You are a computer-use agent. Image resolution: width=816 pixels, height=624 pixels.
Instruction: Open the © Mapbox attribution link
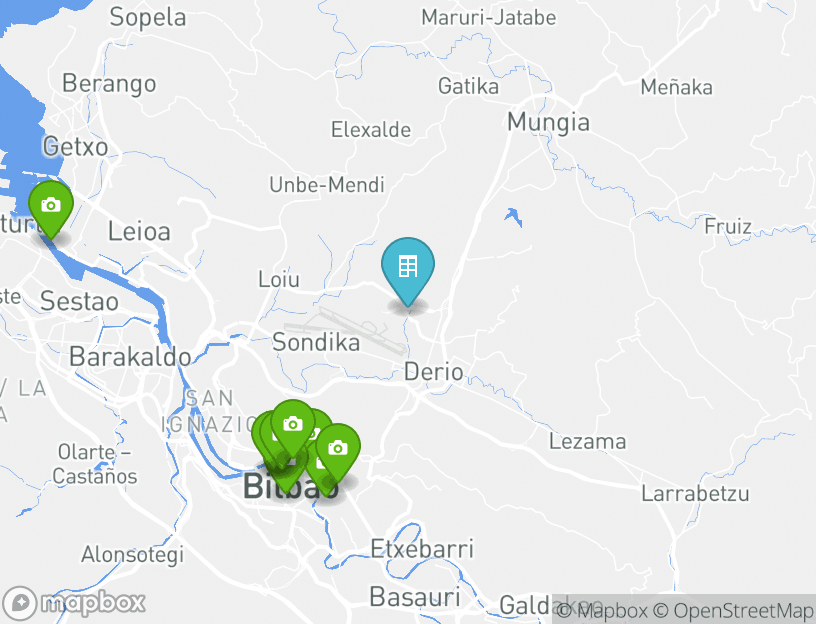(602, 610)
